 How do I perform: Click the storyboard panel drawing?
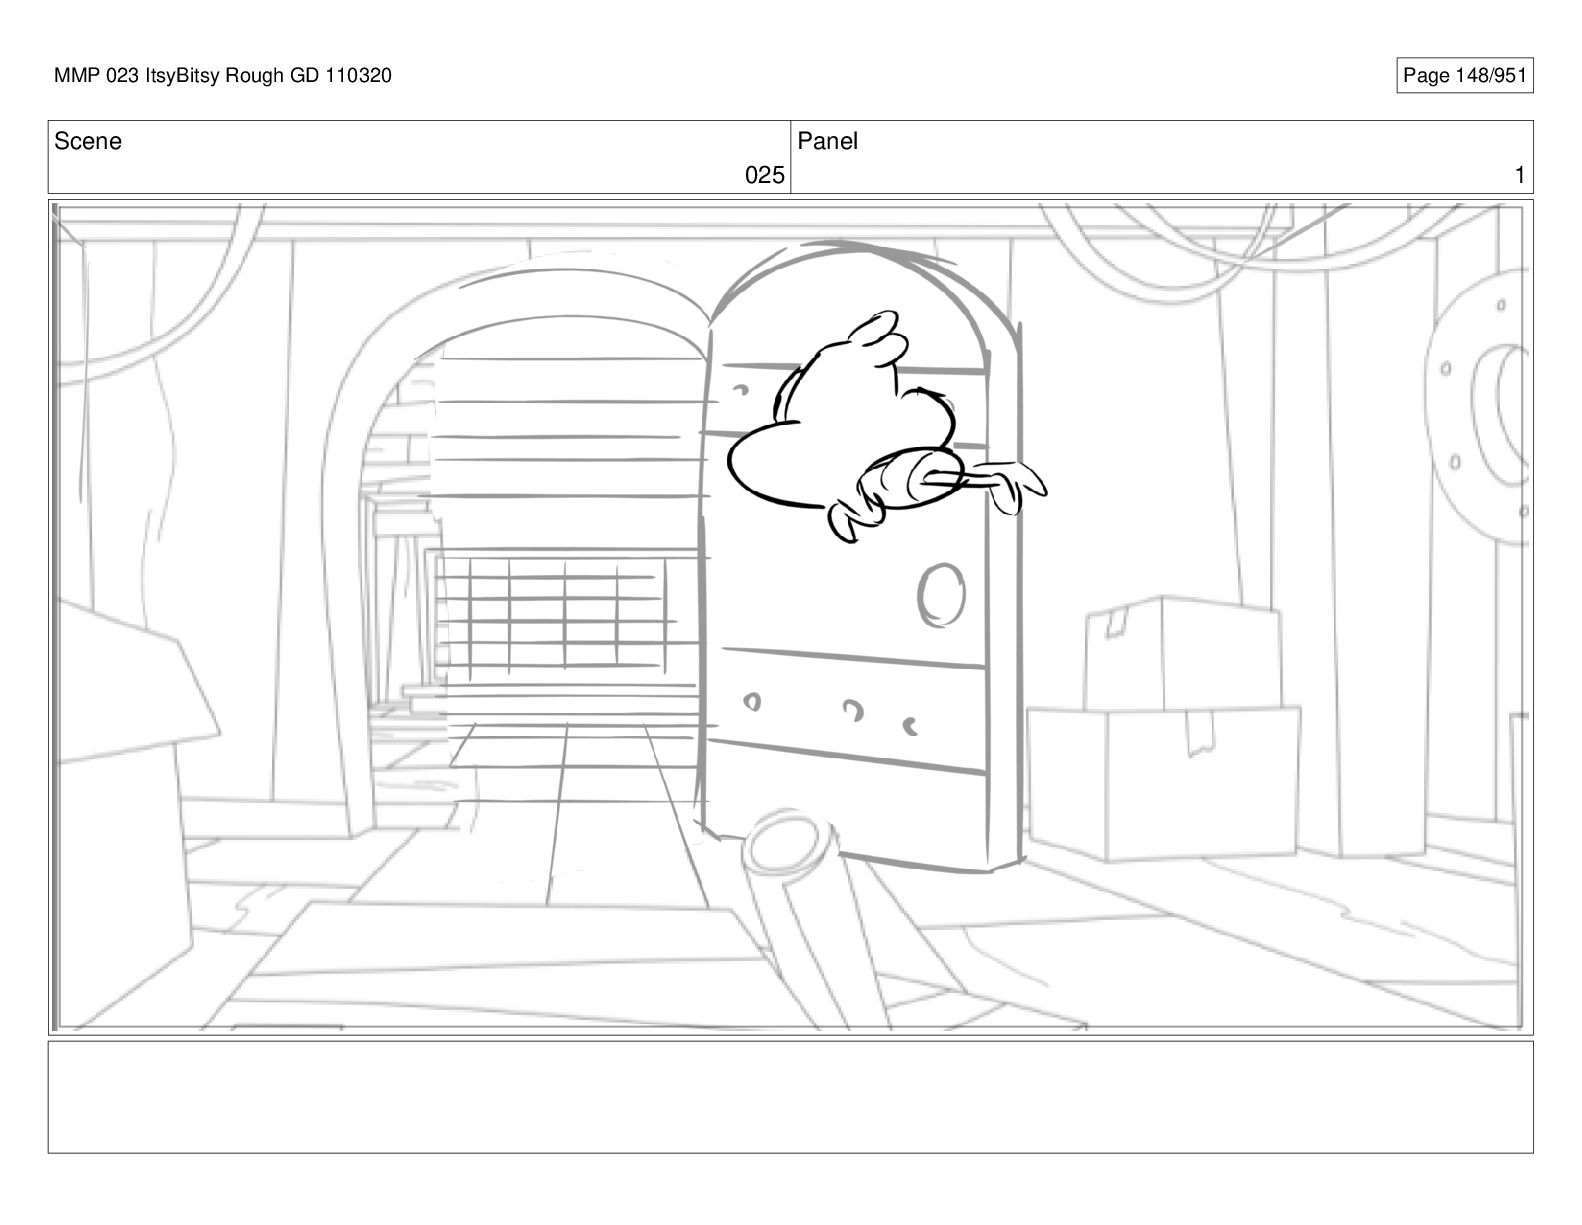[790, 616]
